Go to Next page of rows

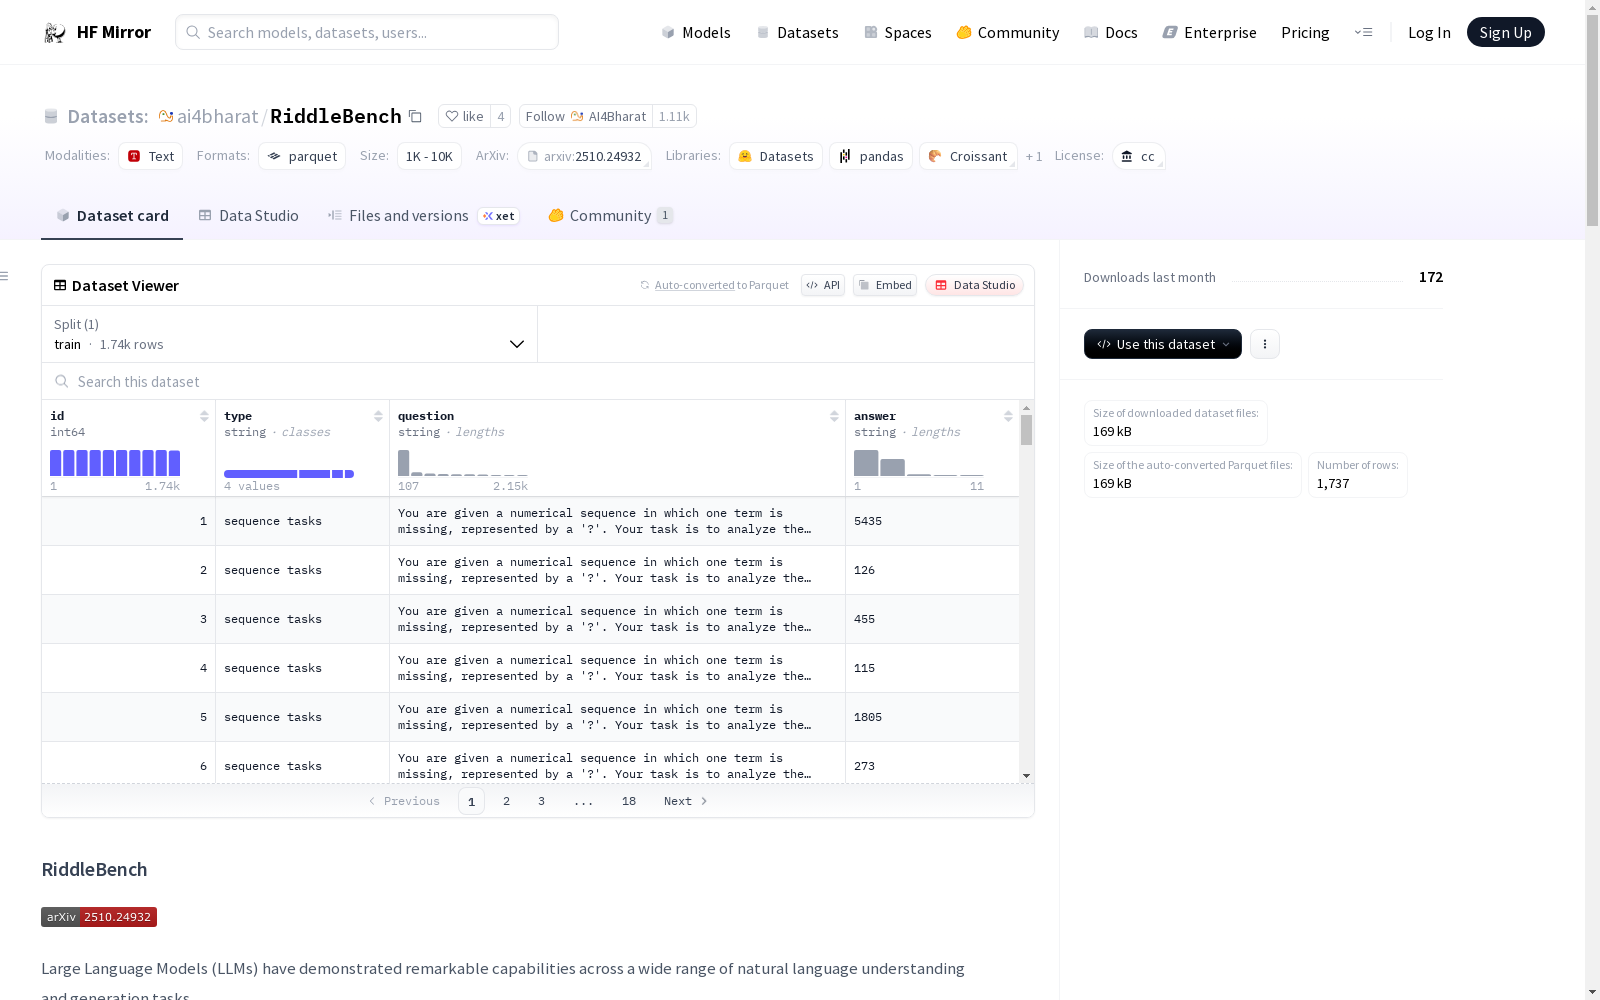pyautogui.click(x=685, y=801)
